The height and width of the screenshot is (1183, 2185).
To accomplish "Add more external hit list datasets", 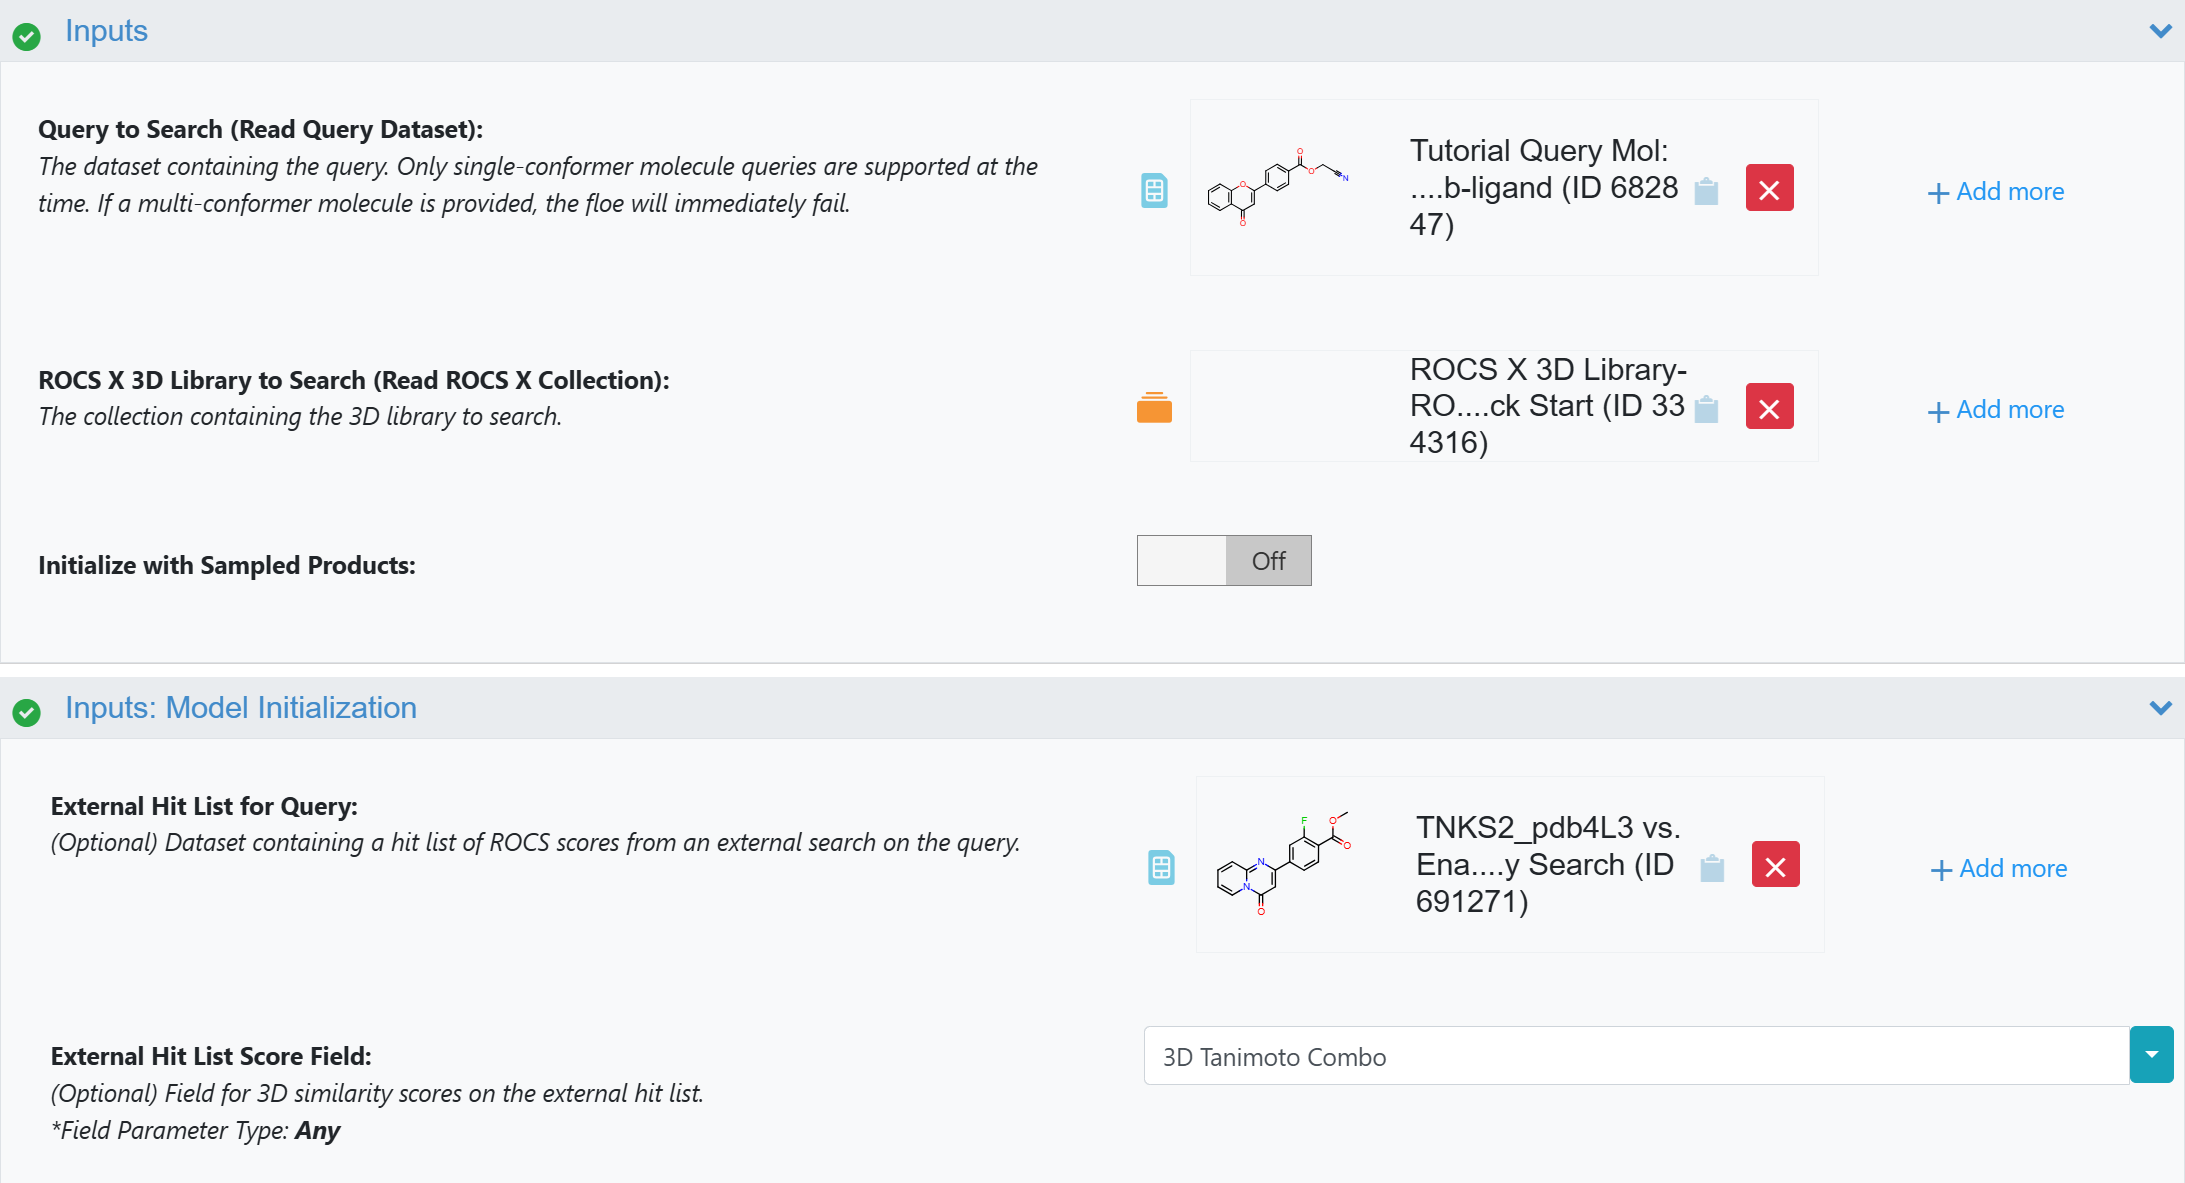I will pyautogui.click(x=1999, y=869).
